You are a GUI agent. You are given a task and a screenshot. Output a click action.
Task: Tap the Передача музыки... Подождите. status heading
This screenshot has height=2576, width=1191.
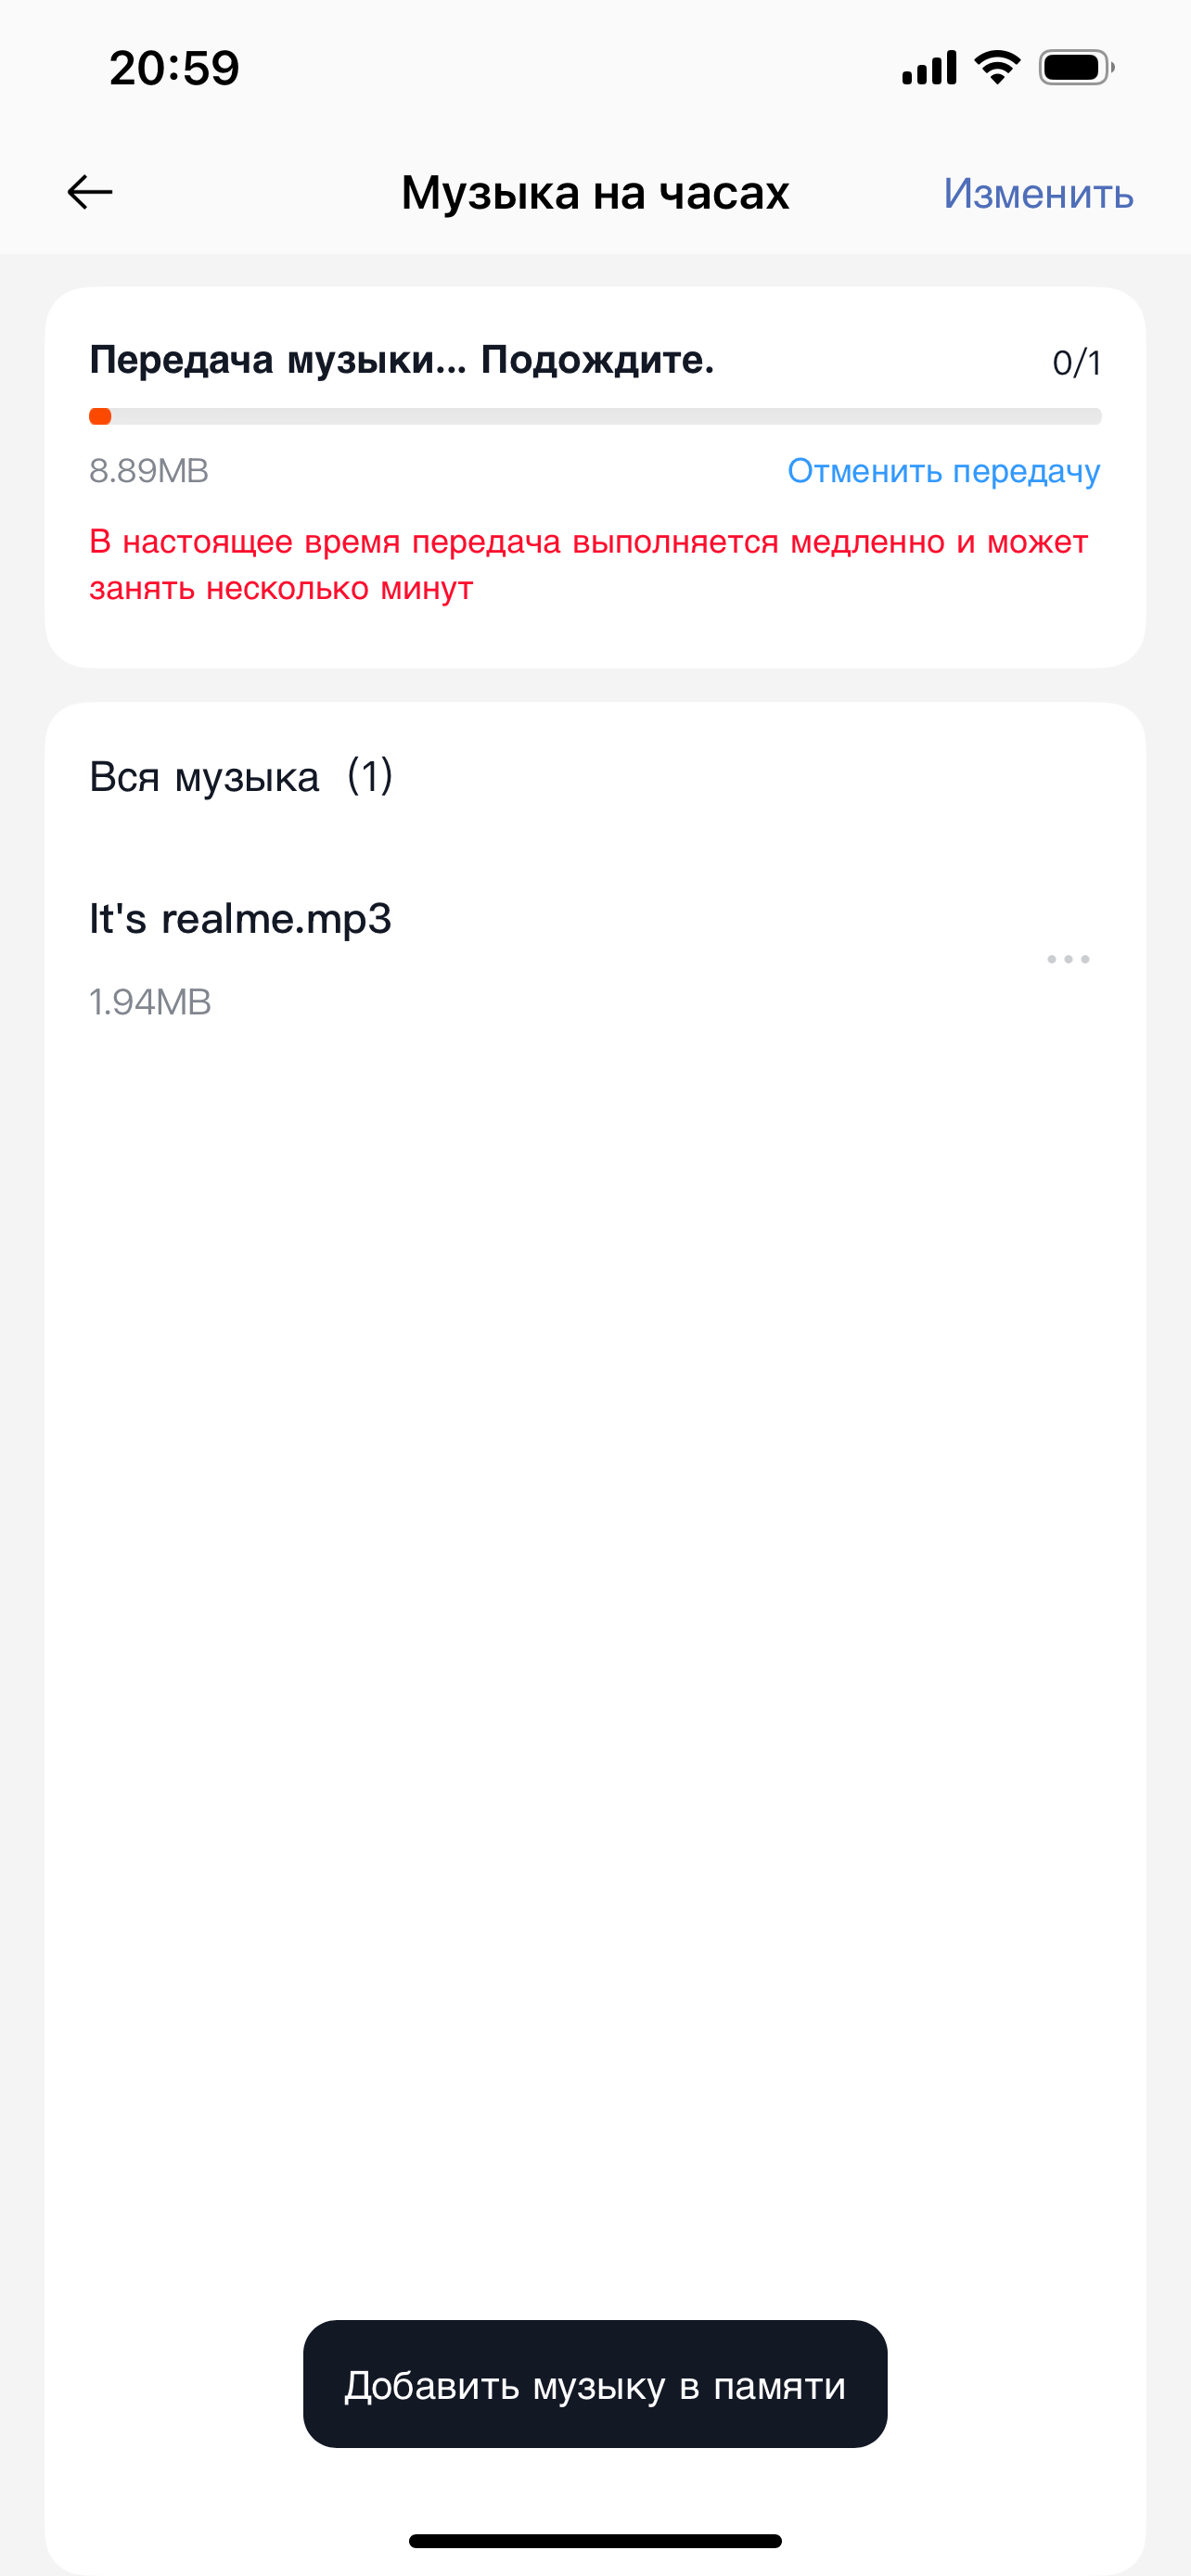(x=402, y=360)
